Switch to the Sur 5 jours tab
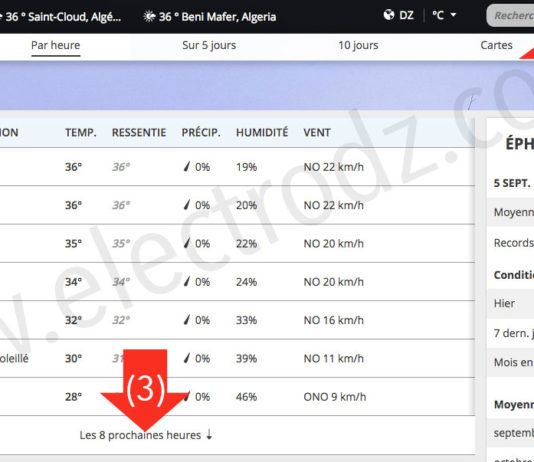This screenshot has height=462, width=534. pos(209,45)
